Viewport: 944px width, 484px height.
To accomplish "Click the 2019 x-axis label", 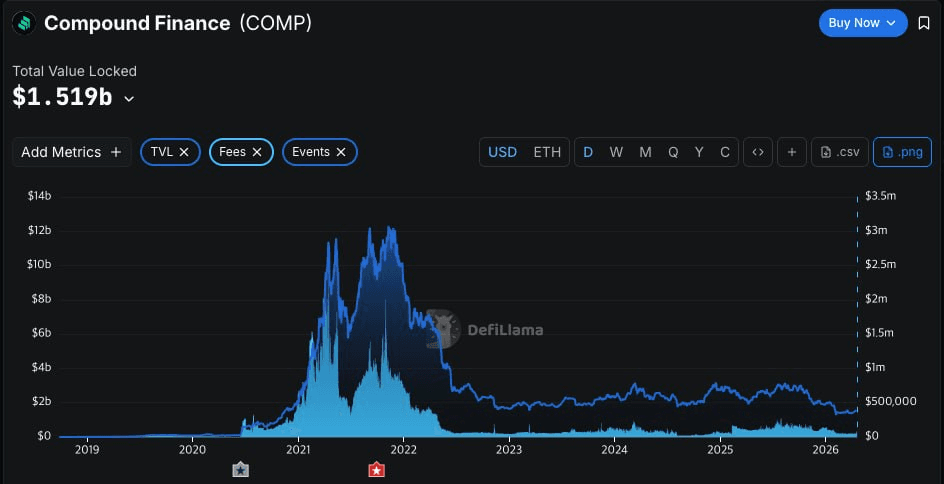I will (x=87, y=449).
